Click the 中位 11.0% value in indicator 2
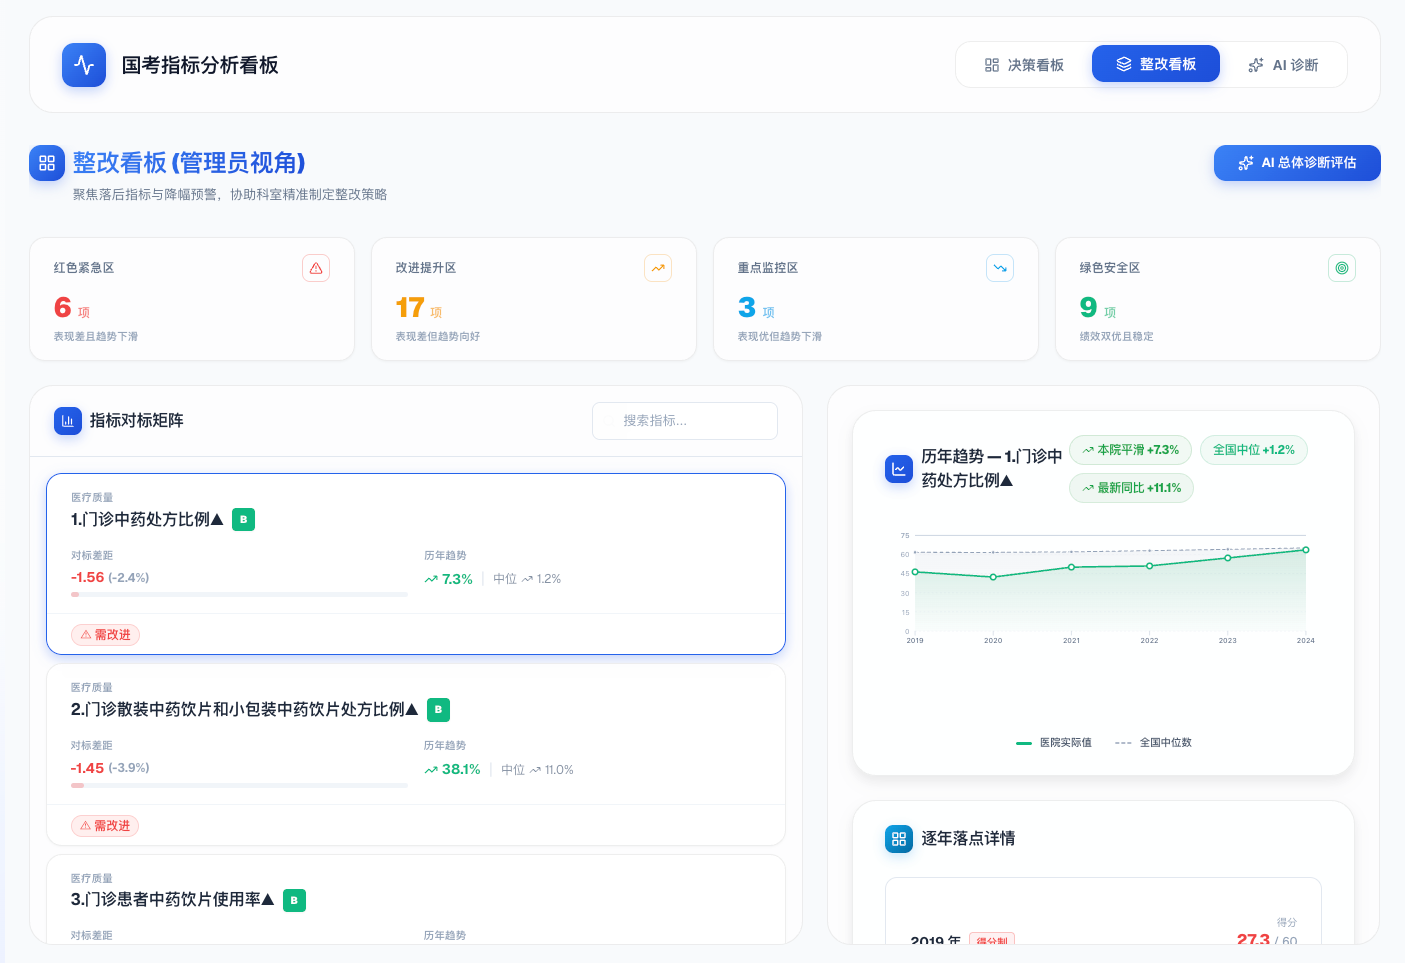 point(537,770)
